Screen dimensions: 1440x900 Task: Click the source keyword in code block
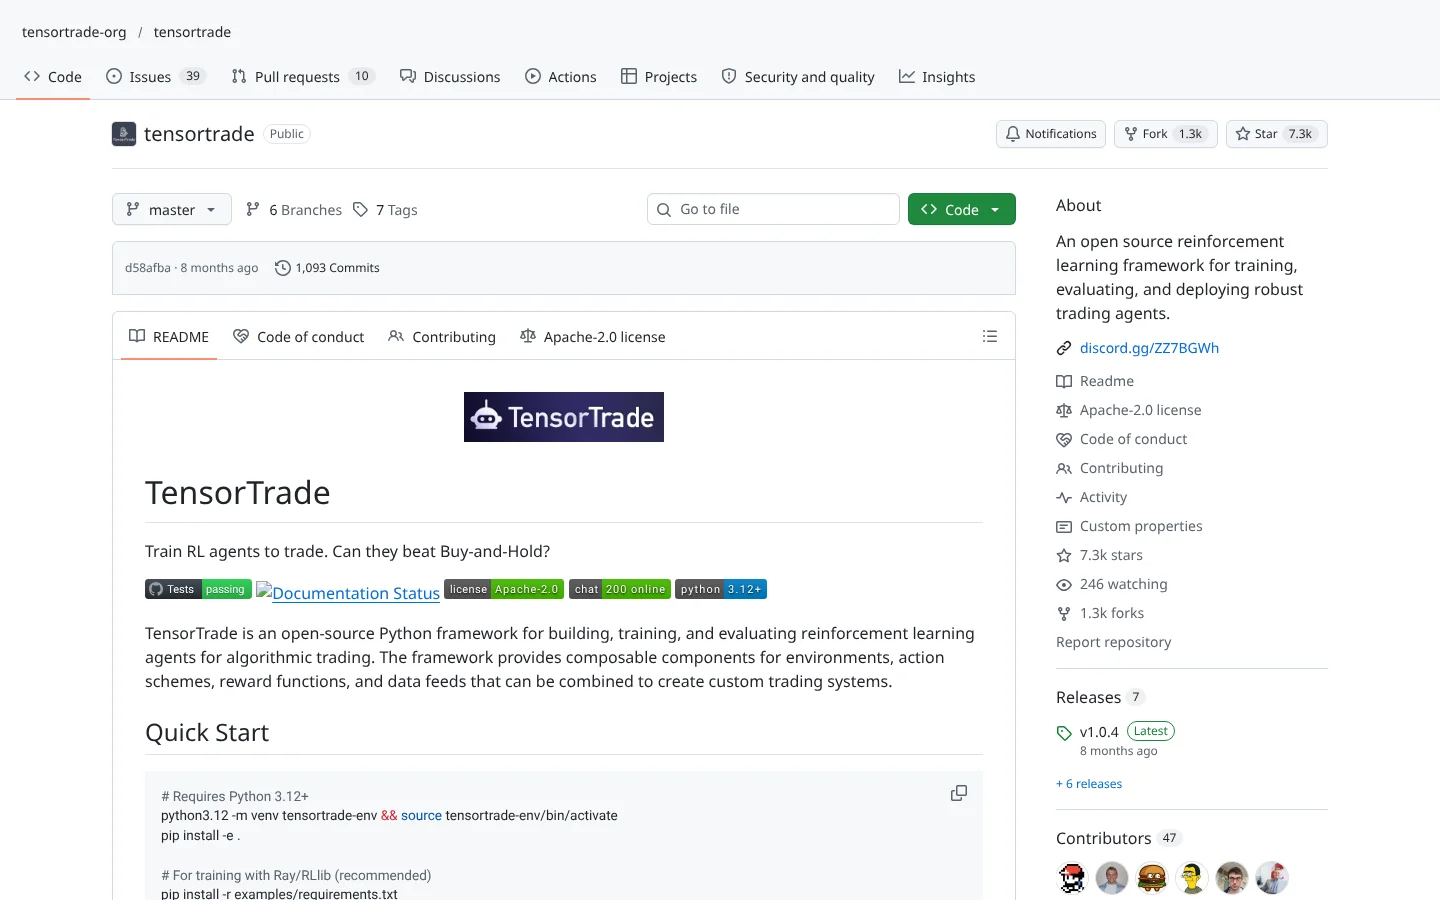tap(421, 816)
